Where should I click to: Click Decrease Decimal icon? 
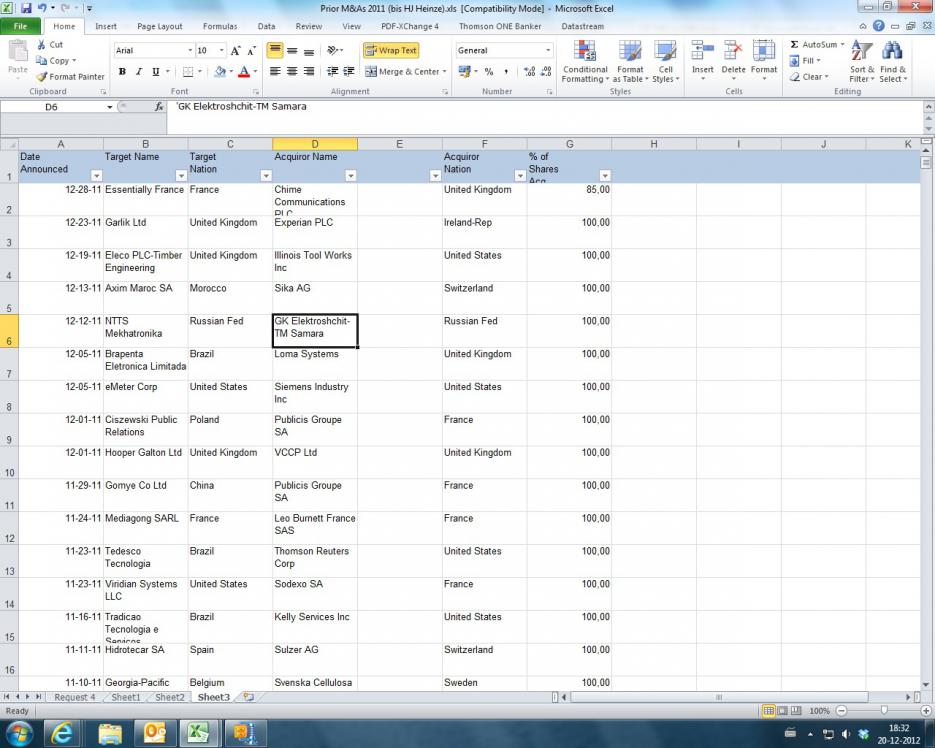(x=546, y=72)
